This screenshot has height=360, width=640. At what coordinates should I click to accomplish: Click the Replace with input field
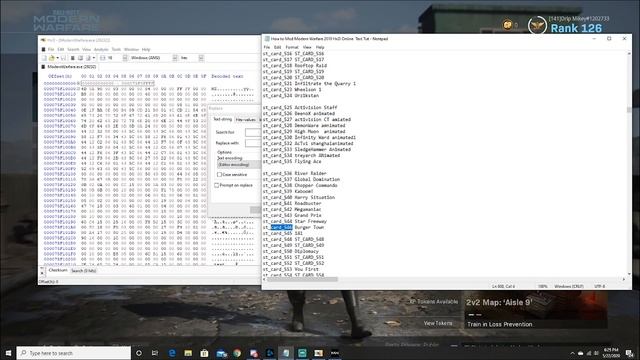(253, 143)
